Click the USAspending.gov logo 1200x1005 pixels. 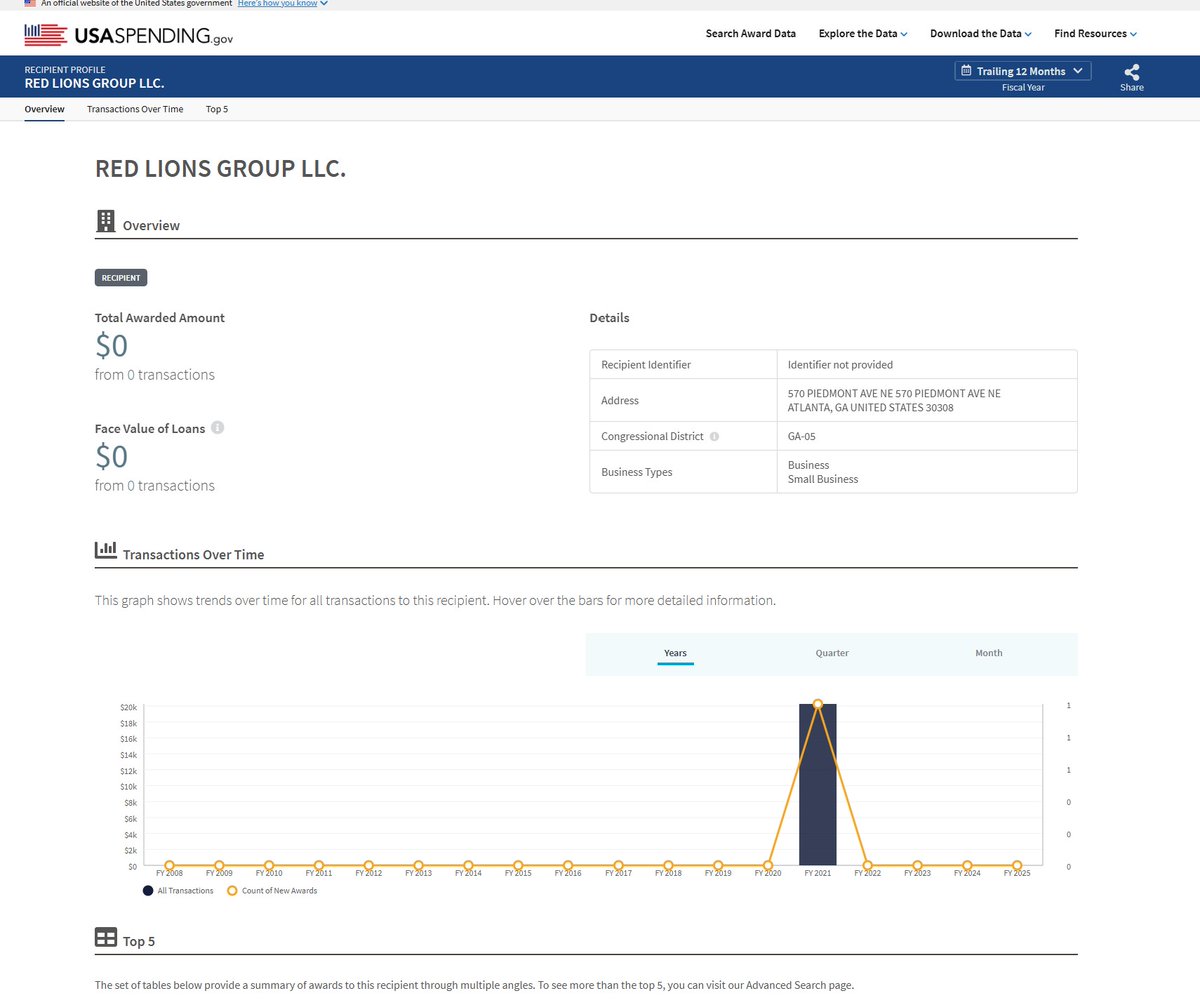(130, 35)
